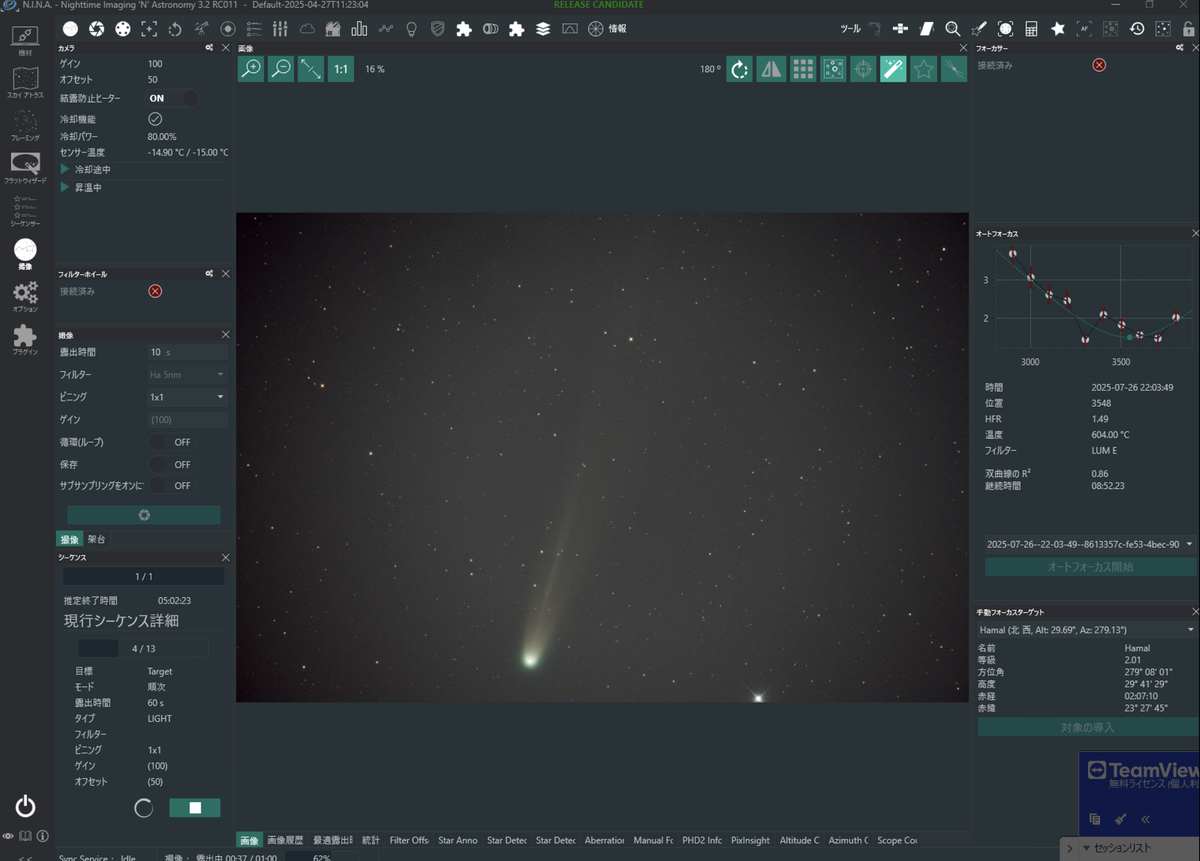Click the zoom in magnifier icon
The image size is (1200, 861).
click(x=251, y=69)
